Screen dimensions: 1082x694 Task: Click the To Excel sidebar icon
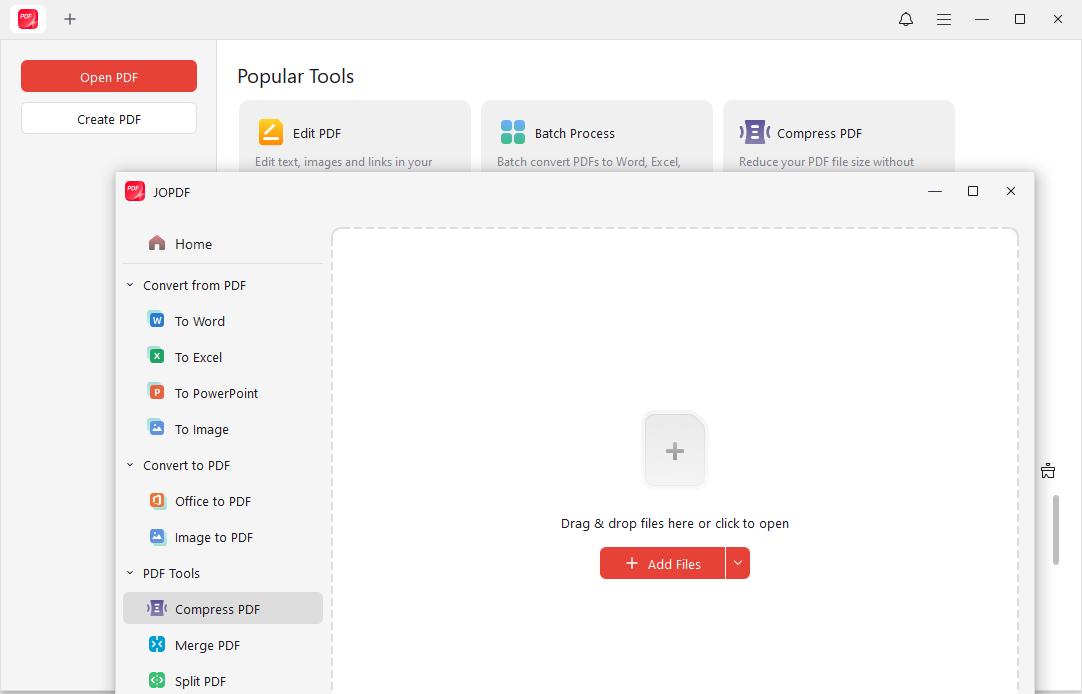(157, 356)
